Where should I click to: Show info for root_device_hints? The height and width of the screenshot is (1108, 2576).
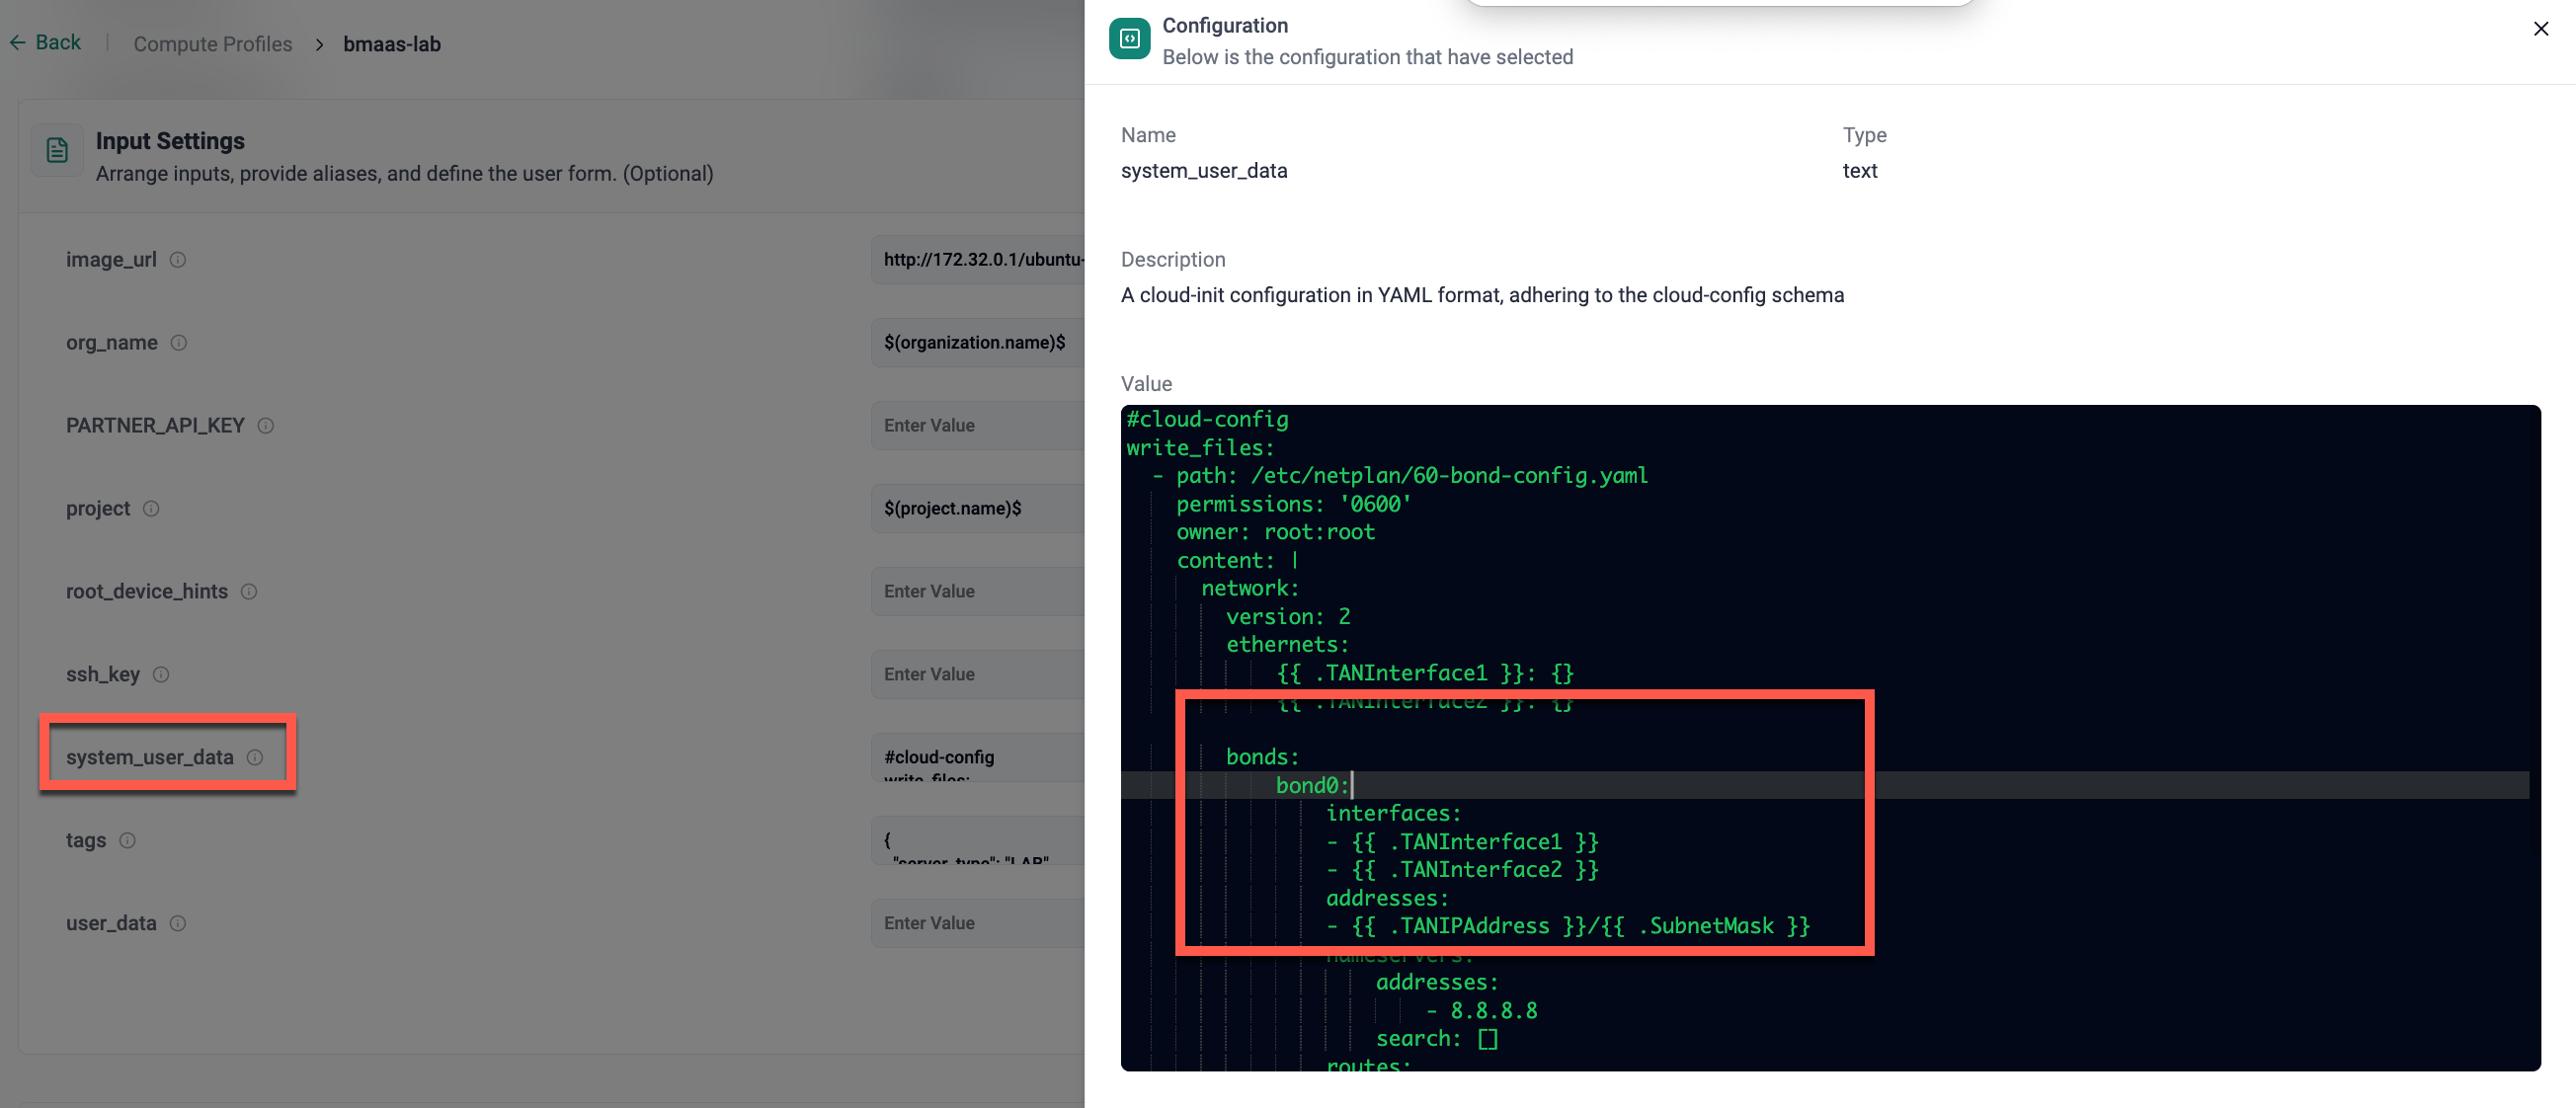(x=249, y=592)
